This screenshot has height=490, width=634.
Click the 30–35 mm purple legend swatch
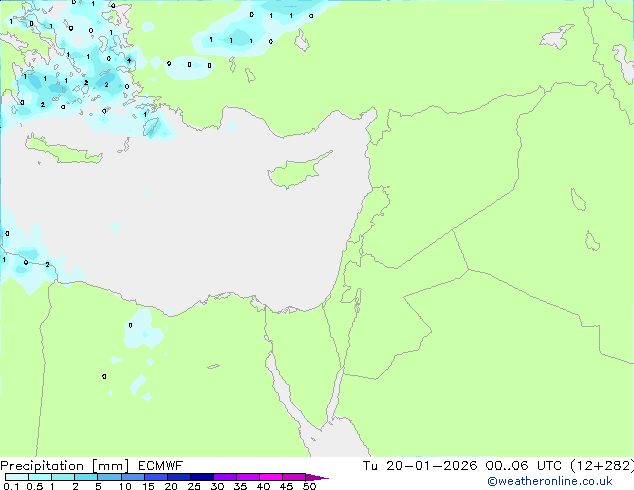225,477
